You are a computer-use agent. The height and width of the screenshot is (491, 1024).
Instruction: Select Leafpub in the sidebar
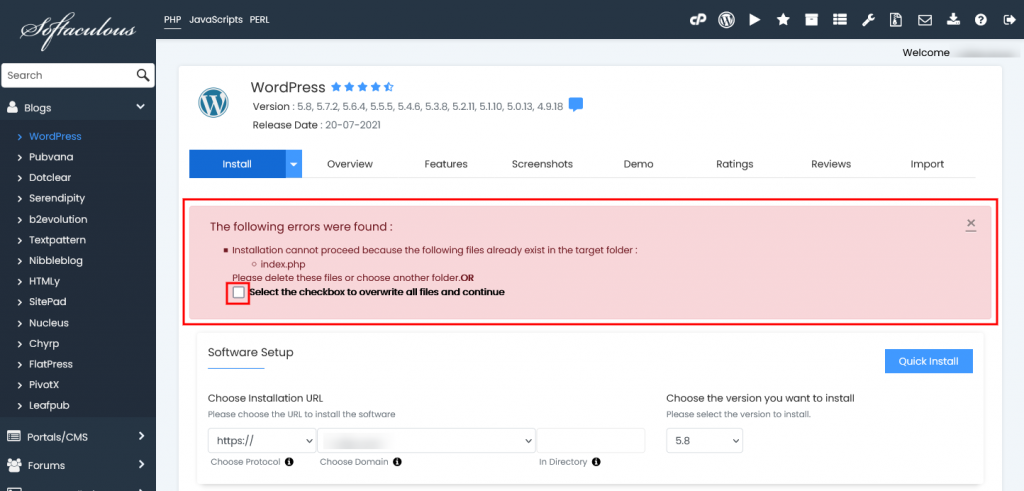point(49,405)
